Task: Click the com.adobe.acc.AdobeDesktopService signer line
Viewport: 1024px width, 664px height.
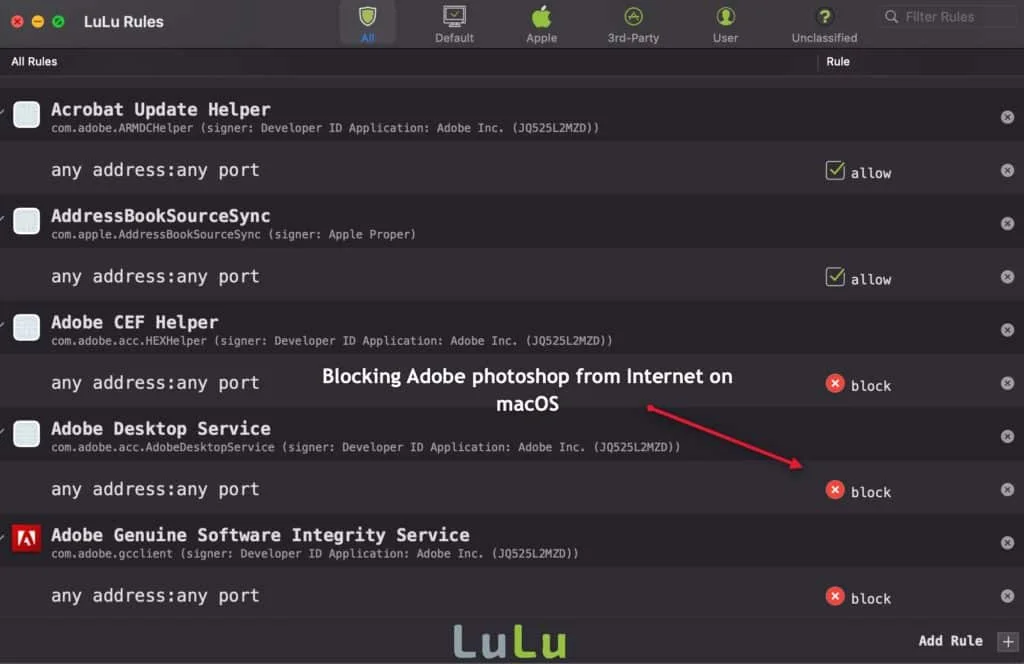Action: [366, 447]
